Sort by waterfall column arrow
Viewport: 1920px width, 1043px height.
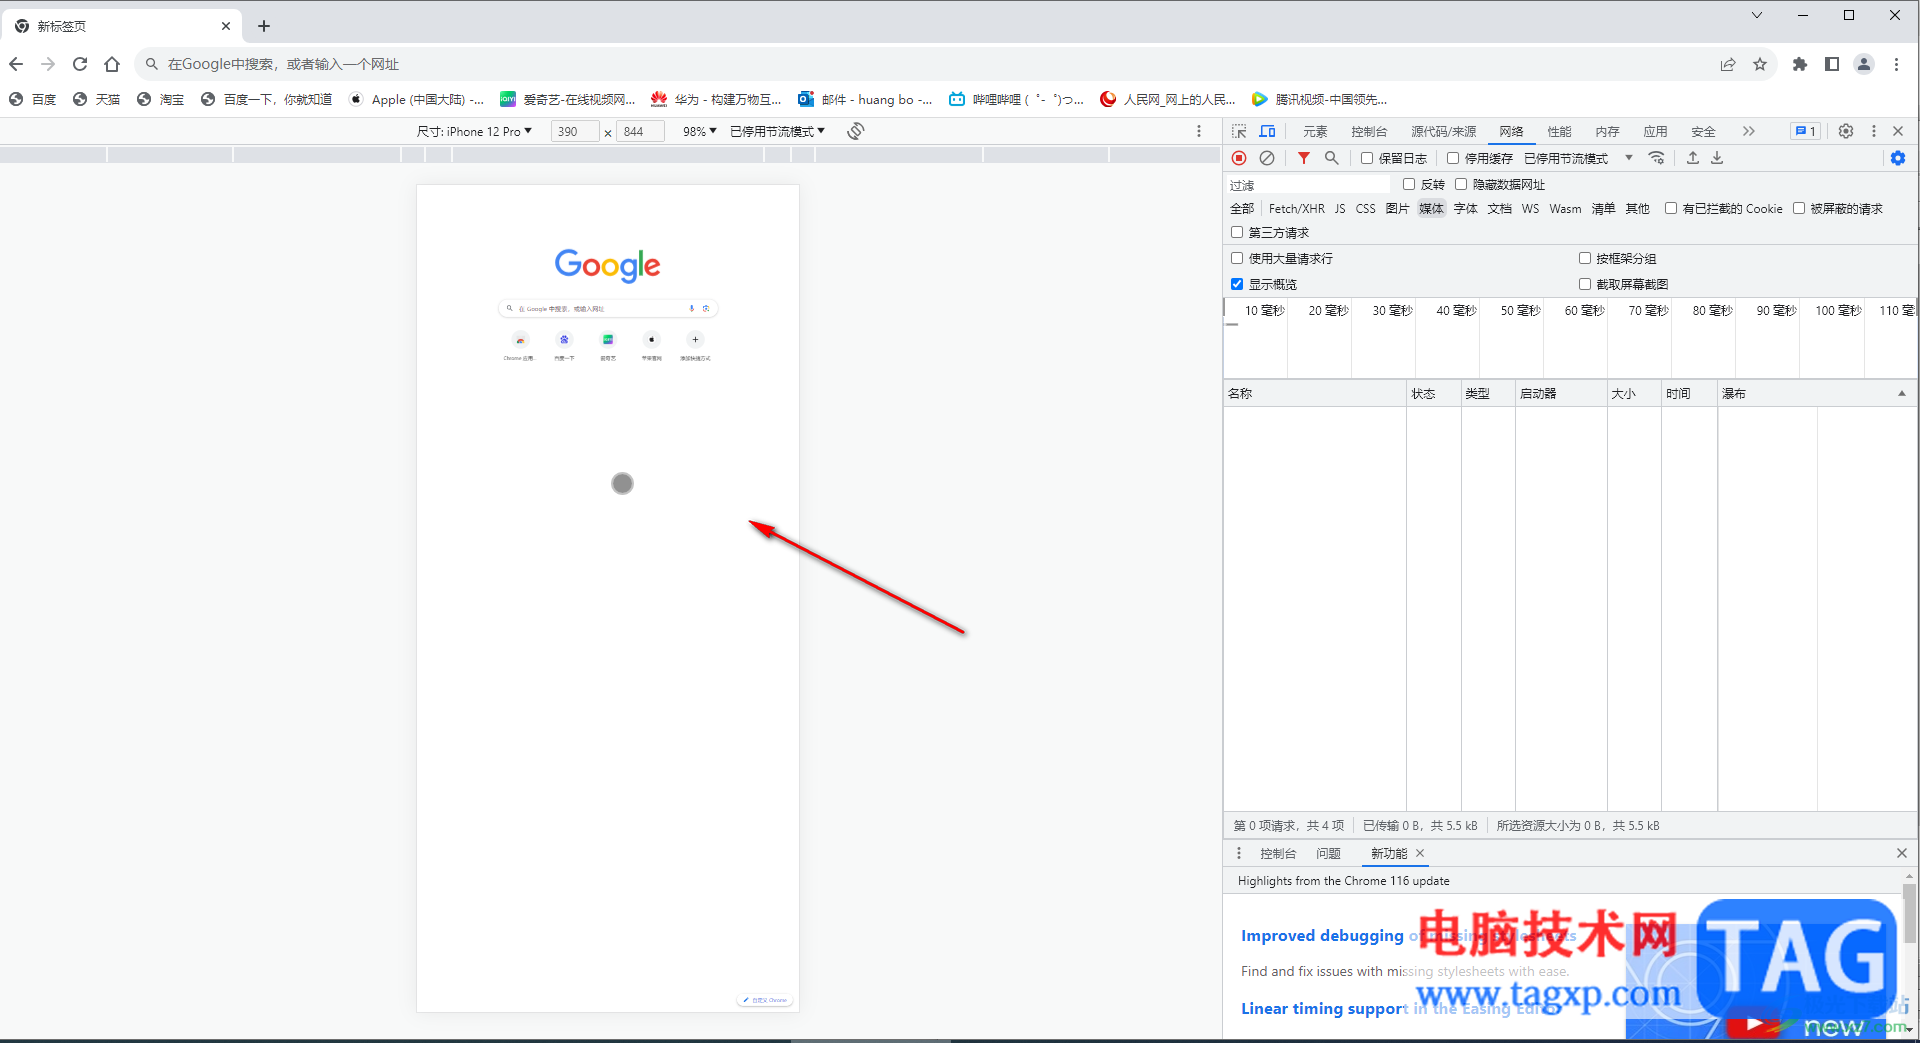(x=1902, y=393)
